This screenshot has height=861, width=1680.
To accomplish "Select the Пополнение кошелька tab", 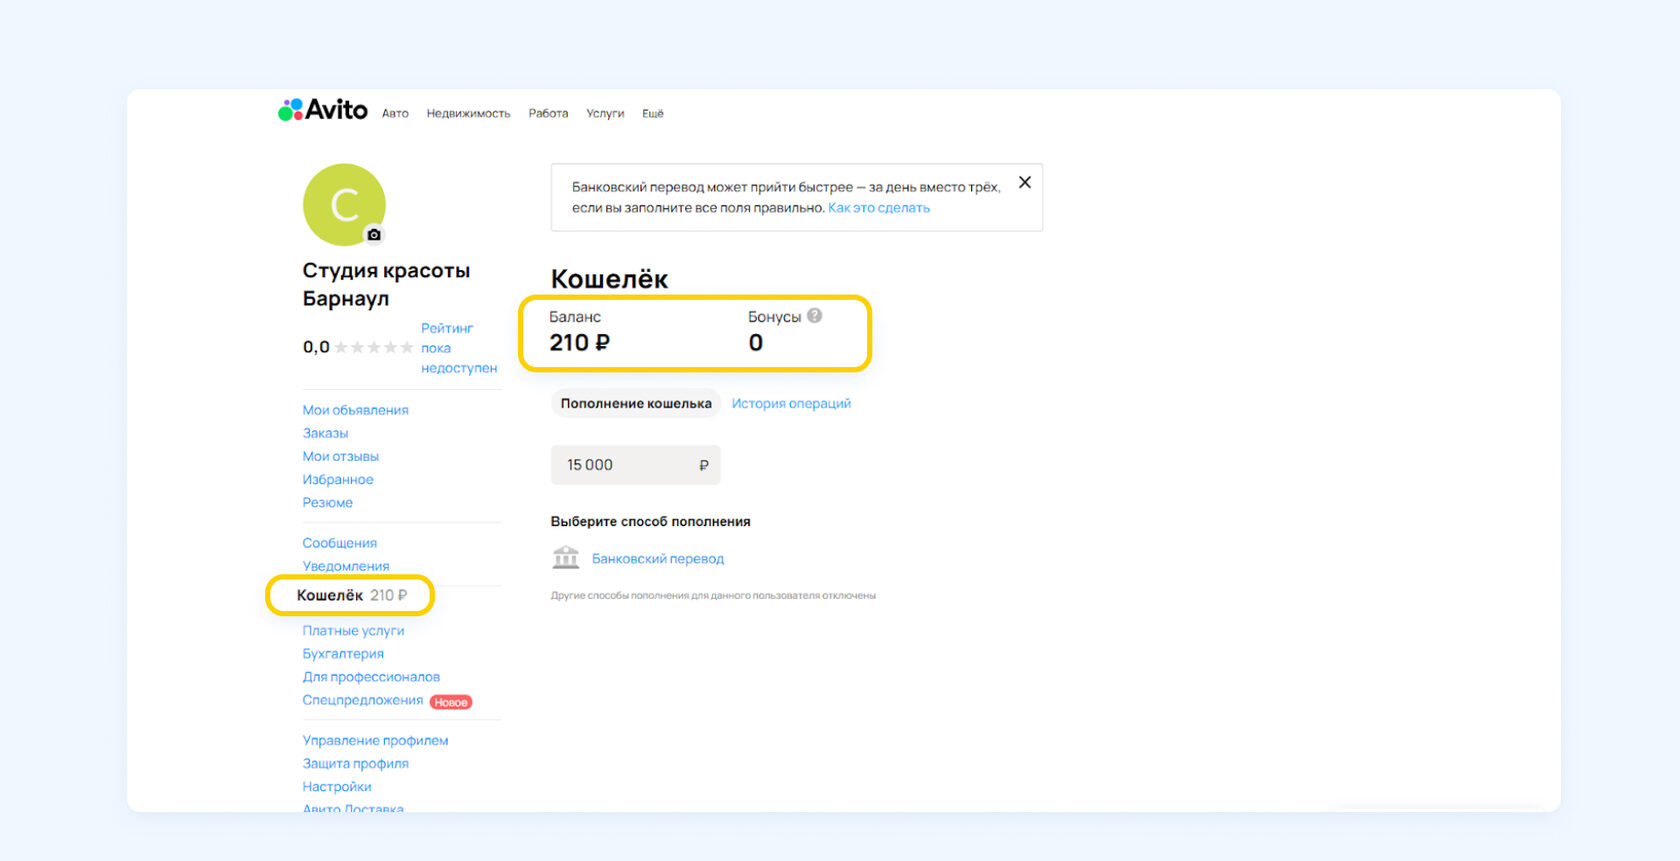I will [636, 404].
